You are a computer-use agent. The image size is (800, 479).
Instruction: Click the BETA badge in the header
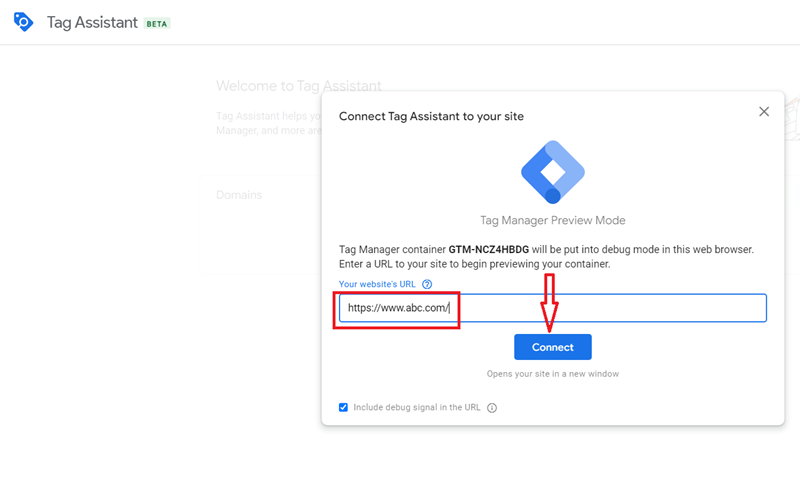(157, 23)
